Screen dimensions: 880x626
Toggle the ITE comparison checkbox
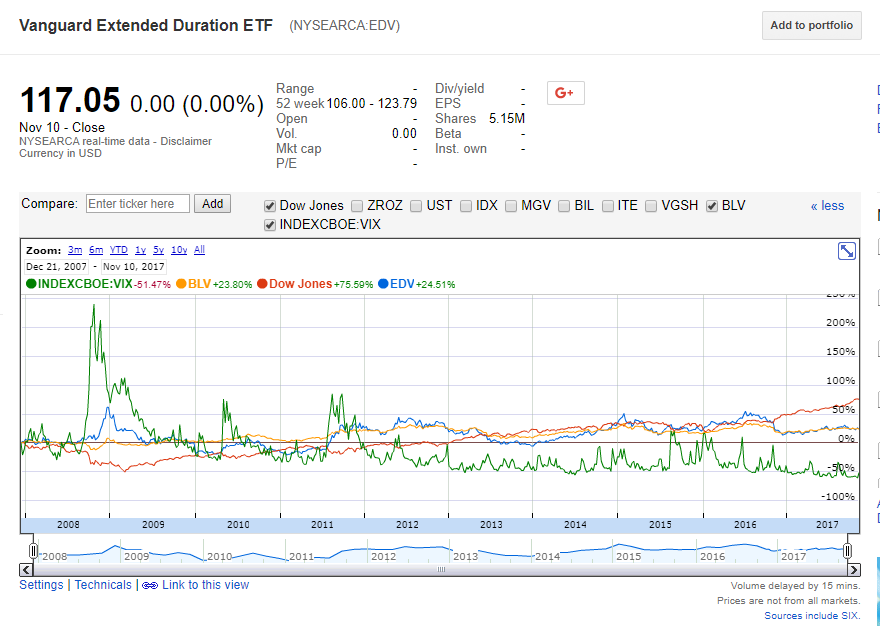point(608,206)
